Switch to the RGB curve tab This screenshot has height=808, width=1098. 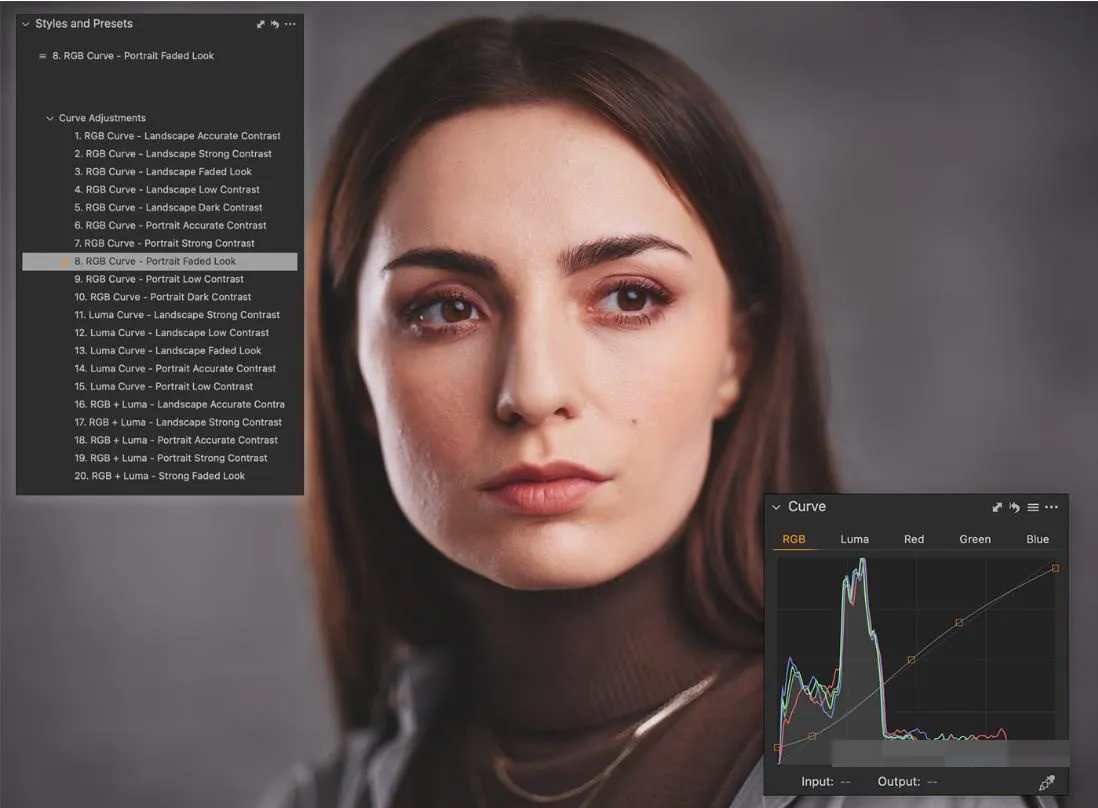click(x=793, y=539)
